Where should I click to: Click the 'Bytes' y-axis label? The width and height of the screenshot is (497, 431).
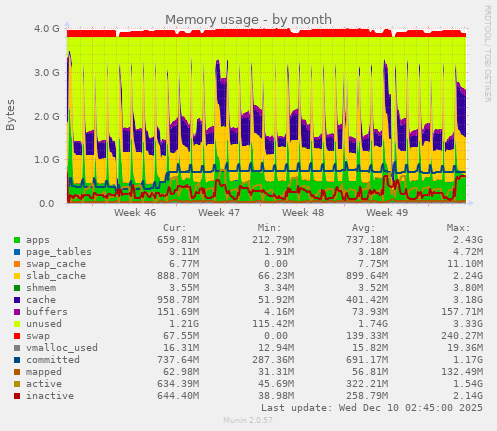pyautogui.click(x=10, y=115)
